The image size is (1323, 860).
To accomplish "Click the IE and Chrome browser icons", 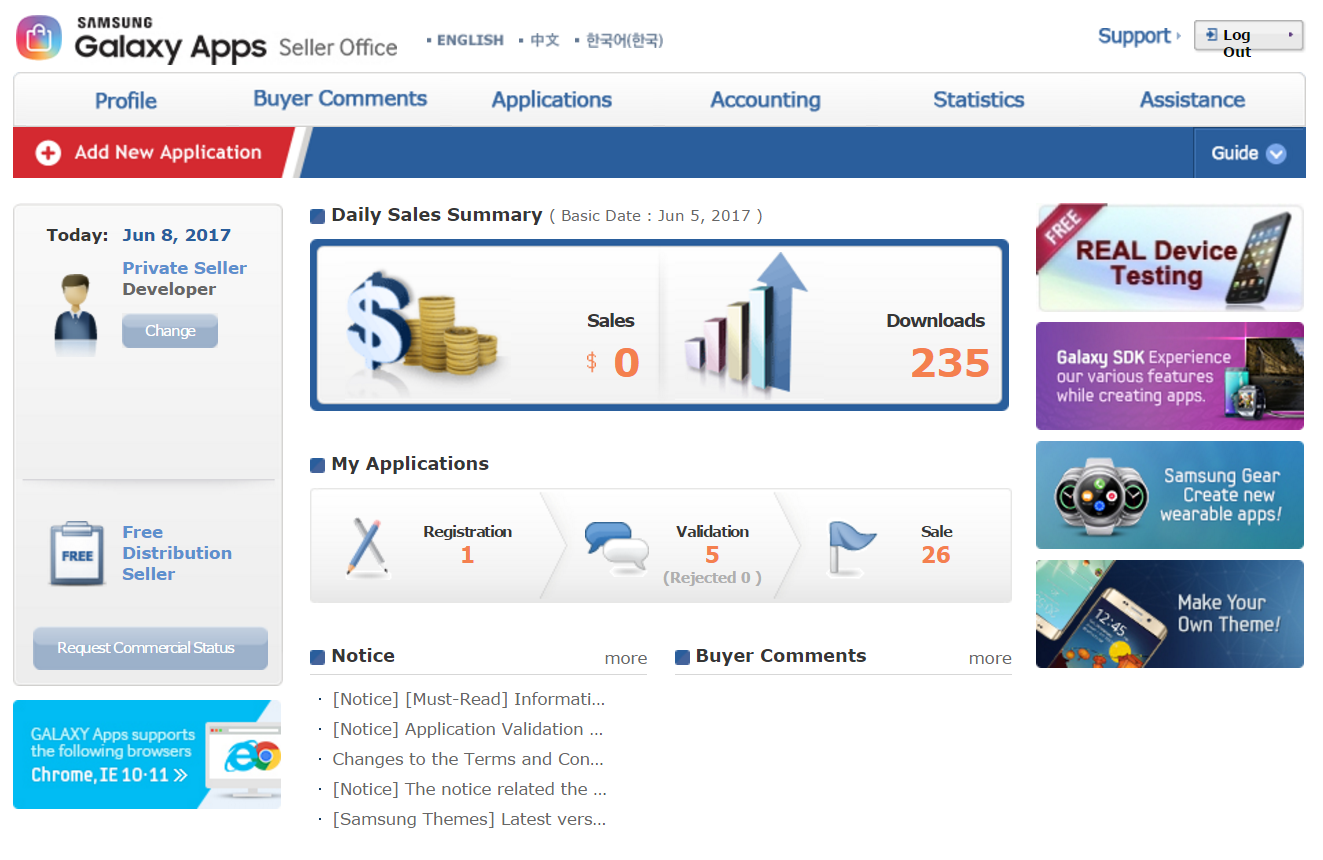I will pos(251,755).
